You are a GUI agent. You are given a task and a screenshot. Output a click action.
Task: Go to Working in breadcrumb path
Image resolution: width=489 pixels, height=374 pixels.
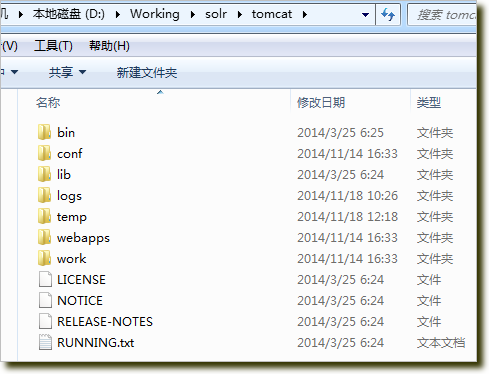155,14
